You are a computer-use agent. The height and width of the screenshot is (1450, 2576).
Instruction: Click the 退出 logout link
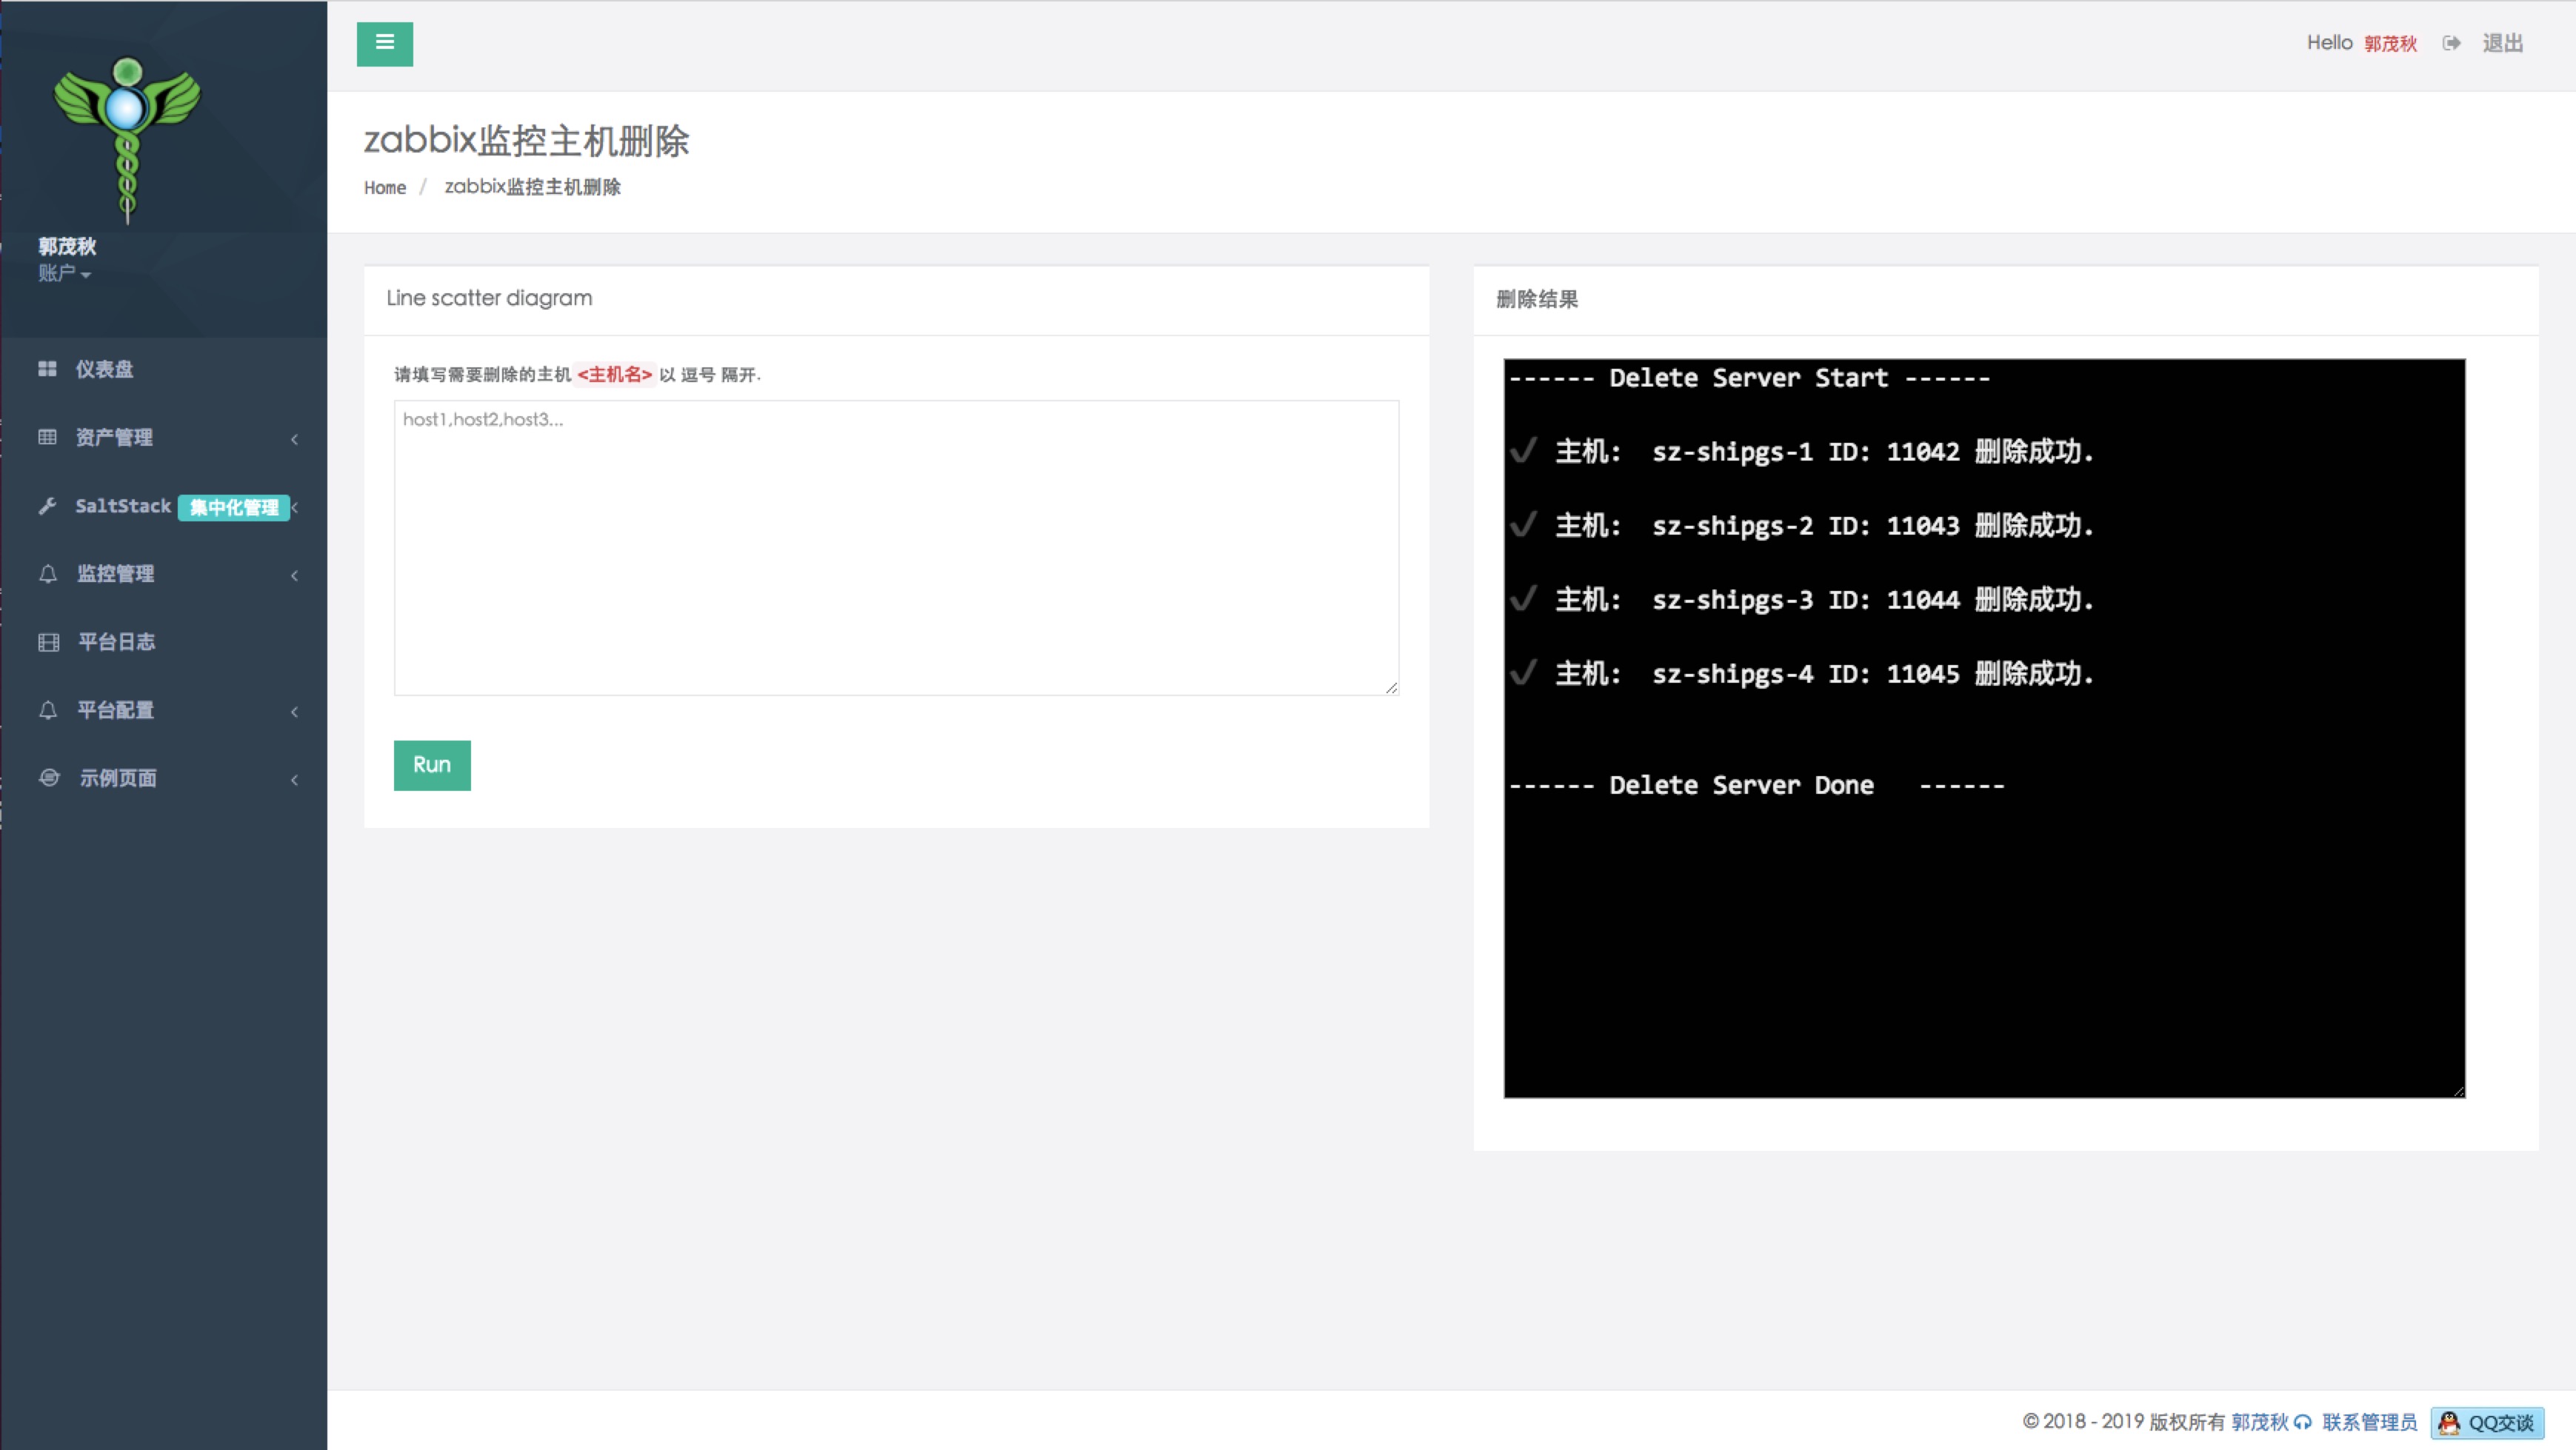[2502, 43]
